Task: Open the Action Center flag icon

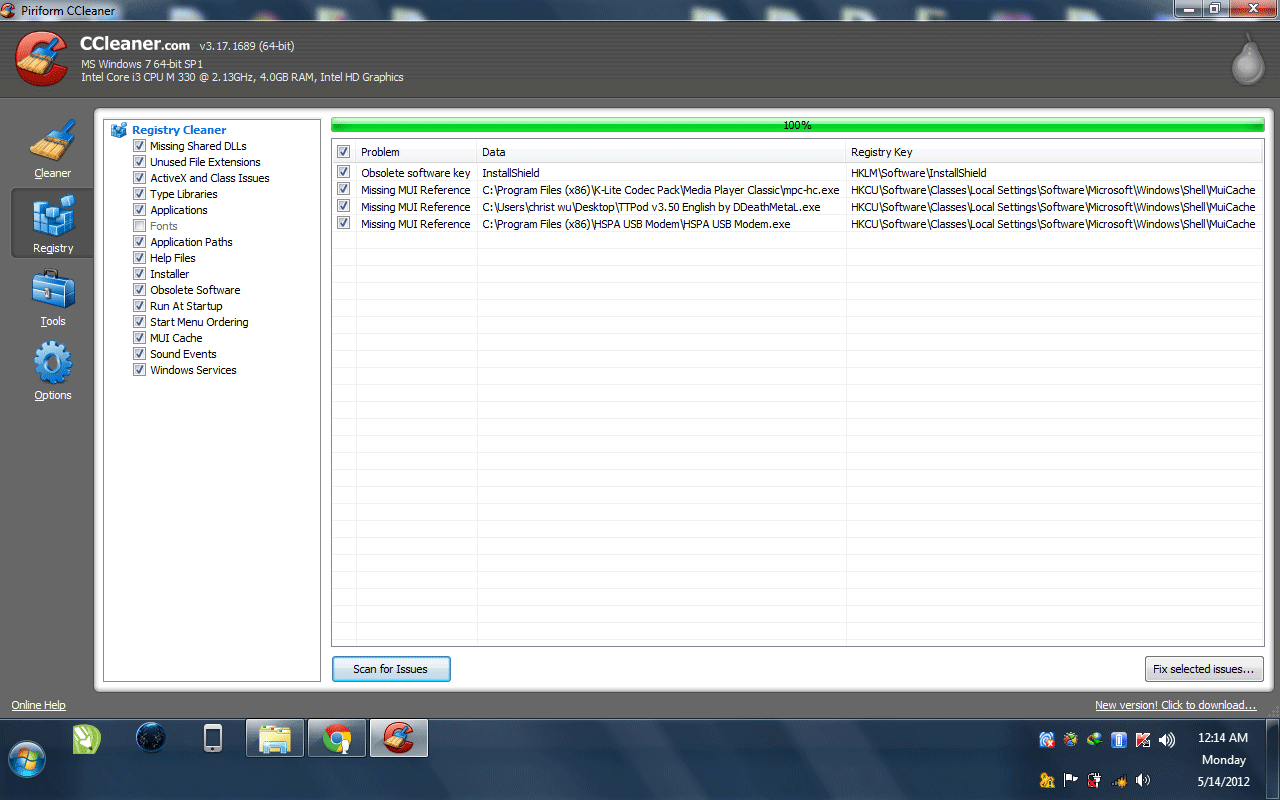Action: (x=1071, y=780)
